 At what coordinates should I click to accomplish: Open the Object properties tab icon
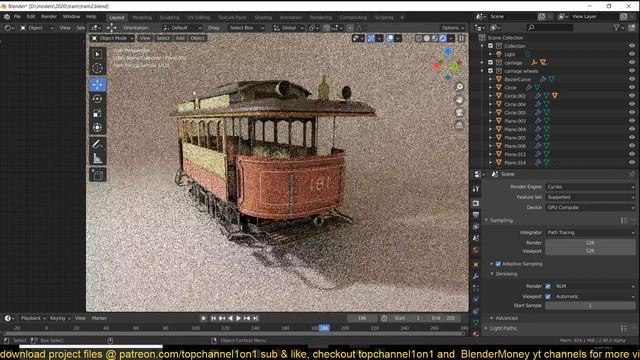point(476,264)
